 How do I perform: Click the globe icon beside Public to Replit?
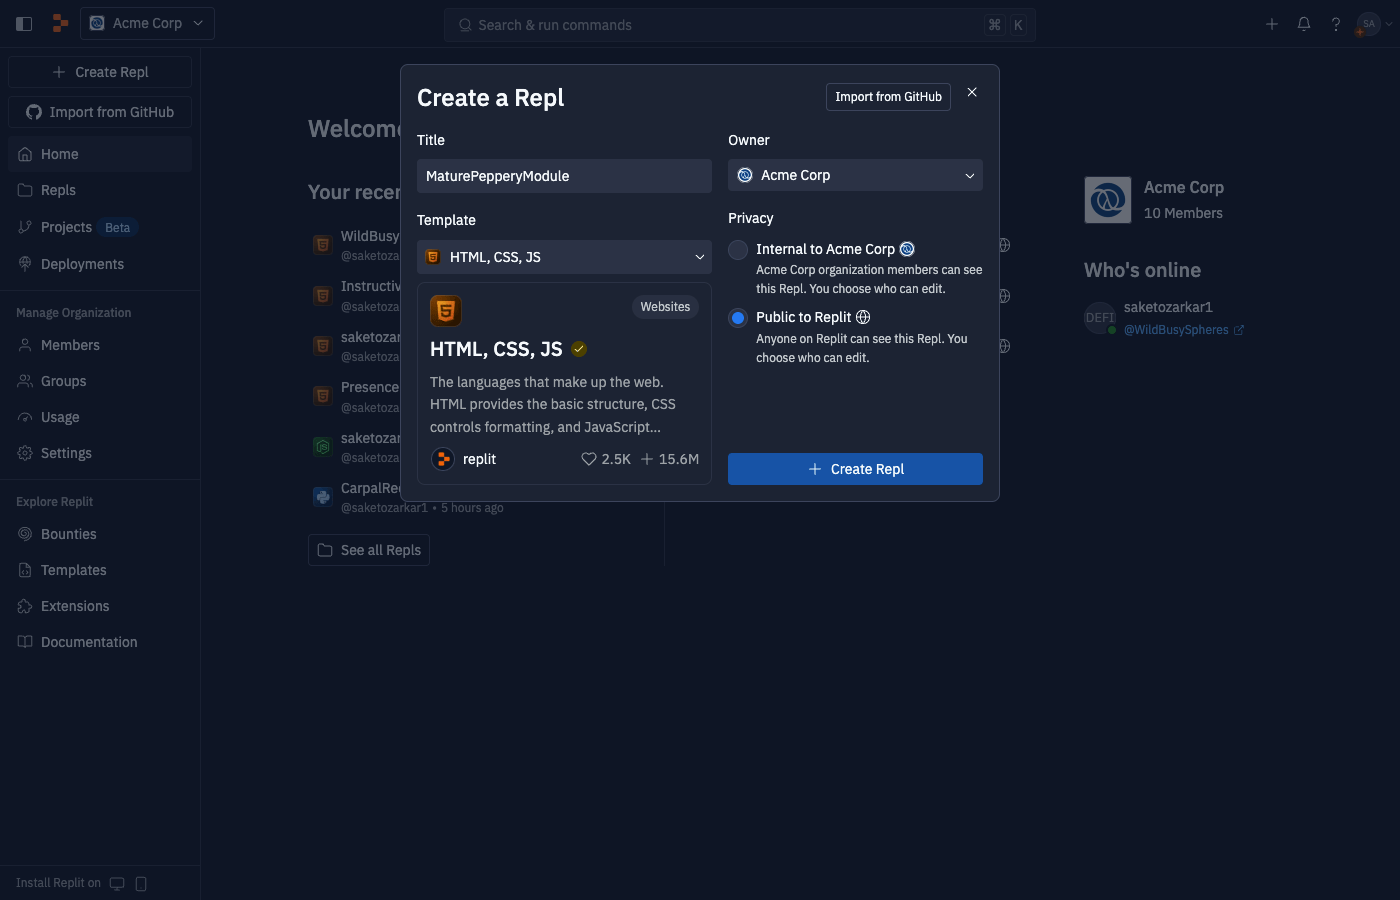pyautogui.click(x=863, y=317)
